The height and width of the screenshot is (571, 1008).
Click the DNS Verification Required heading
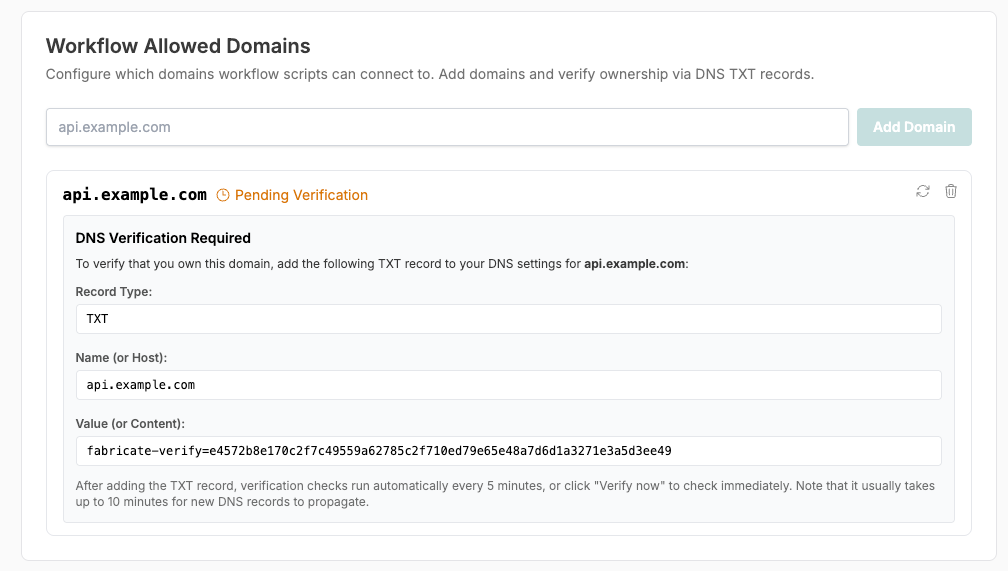coord(163,238)
